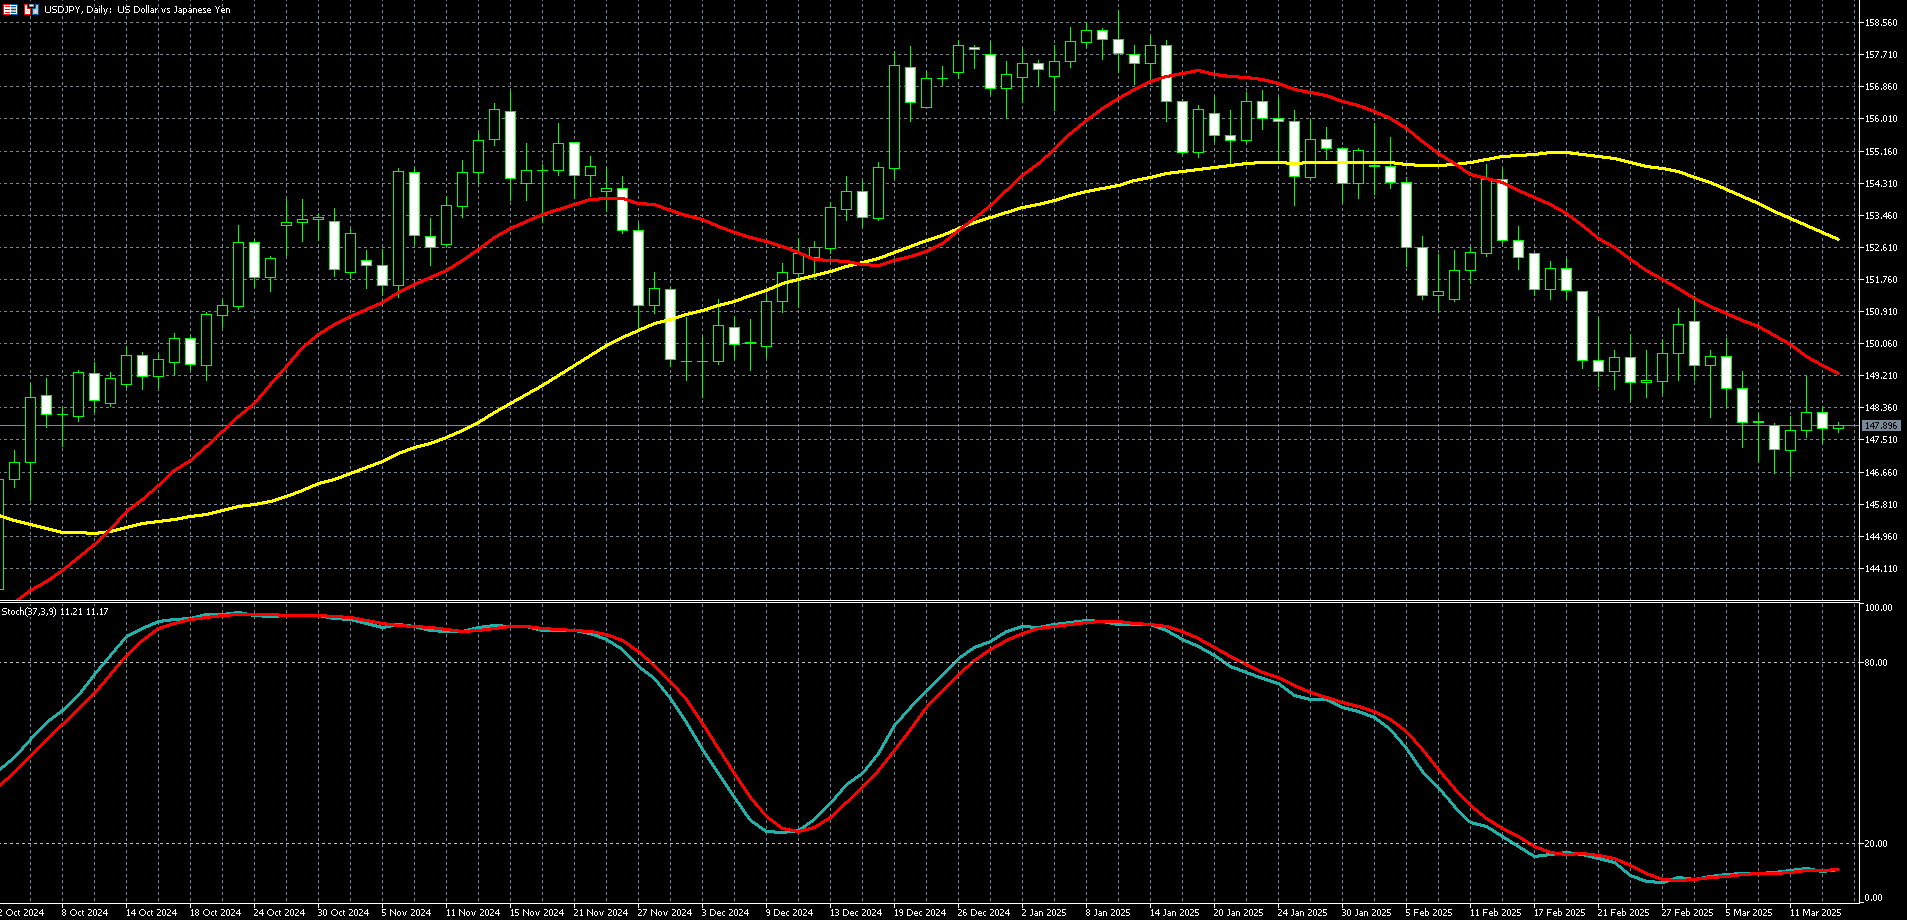Viewport: 1907px width, 920px height.
Task: Click the 158.560 price axis label
Action: tap(1881, 22)
